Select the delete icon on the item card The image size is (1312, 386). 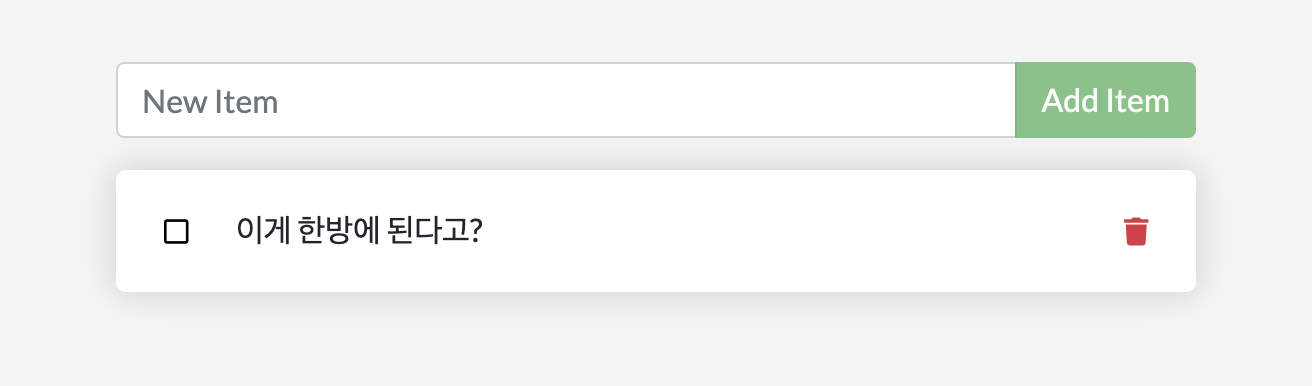(x=1136, y=231)
